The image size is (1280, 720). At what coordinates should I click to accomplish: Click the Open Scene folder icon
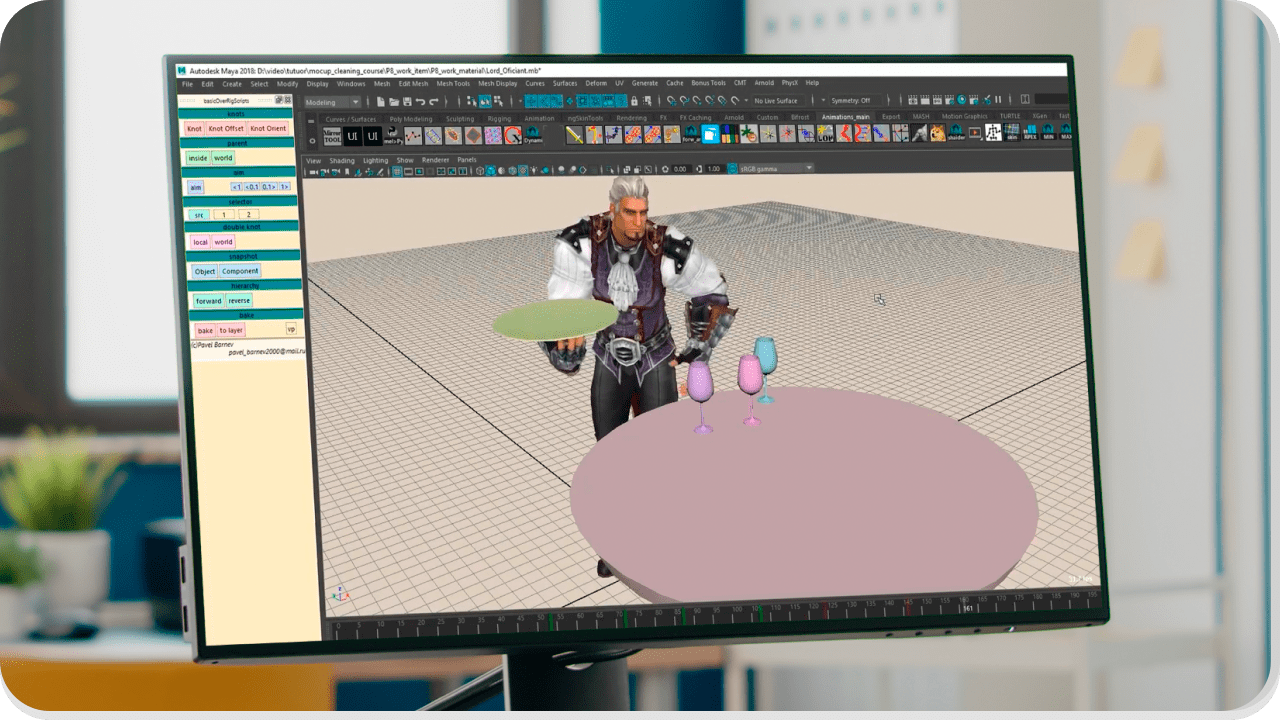click(x=394, y=102)
